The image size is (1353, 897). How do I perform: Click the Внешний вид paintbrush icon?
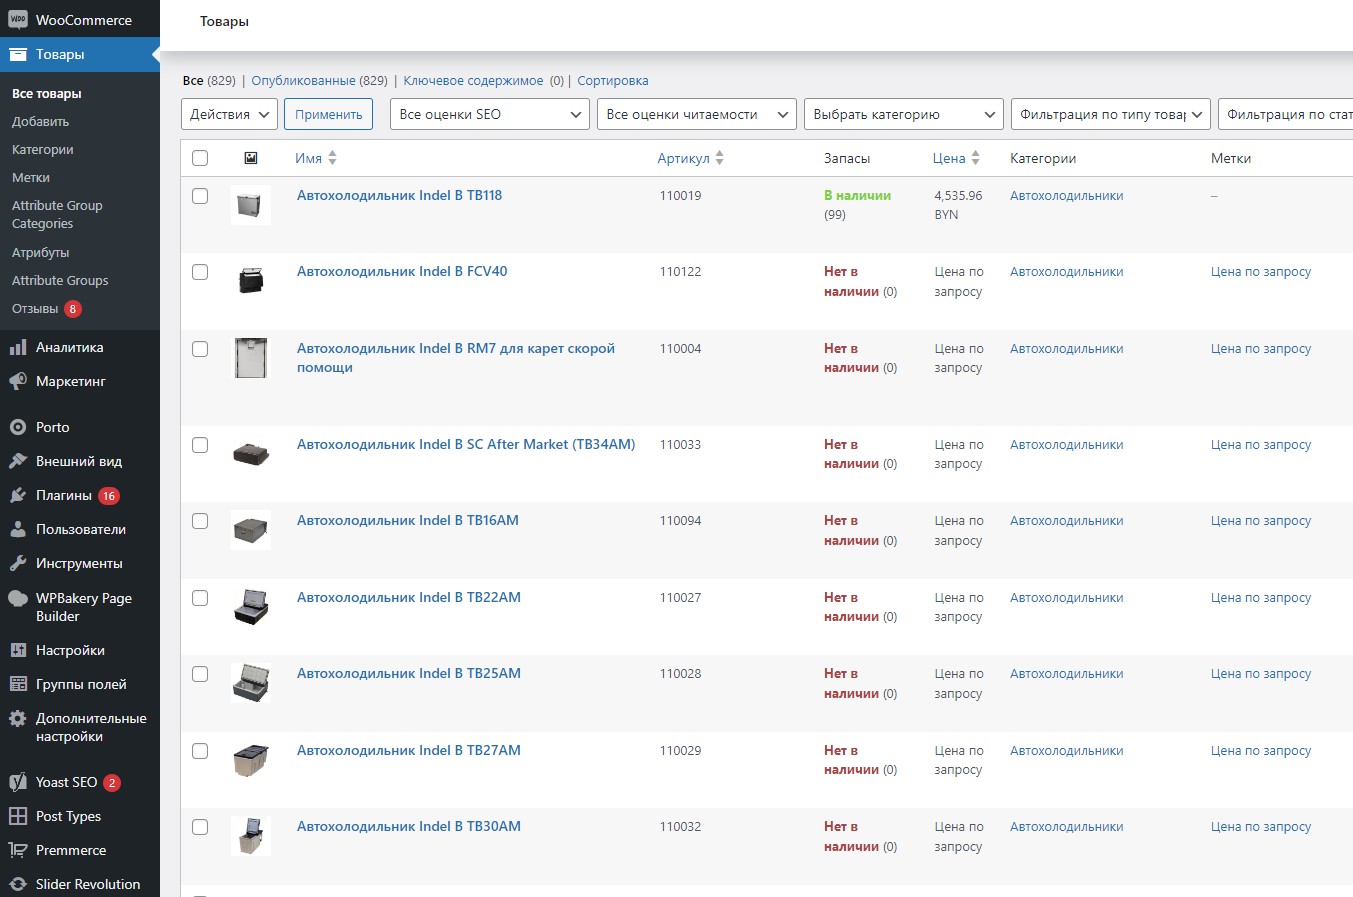click(18, 461)
